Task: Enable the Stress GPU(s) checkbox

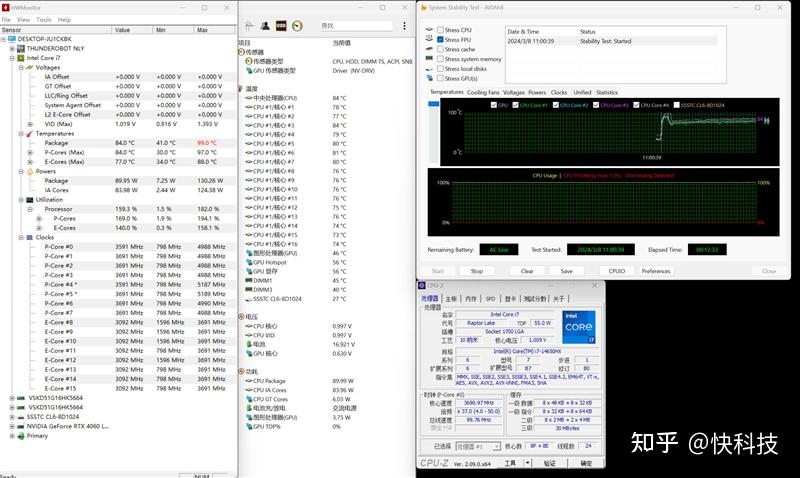Action: [440, 79]
